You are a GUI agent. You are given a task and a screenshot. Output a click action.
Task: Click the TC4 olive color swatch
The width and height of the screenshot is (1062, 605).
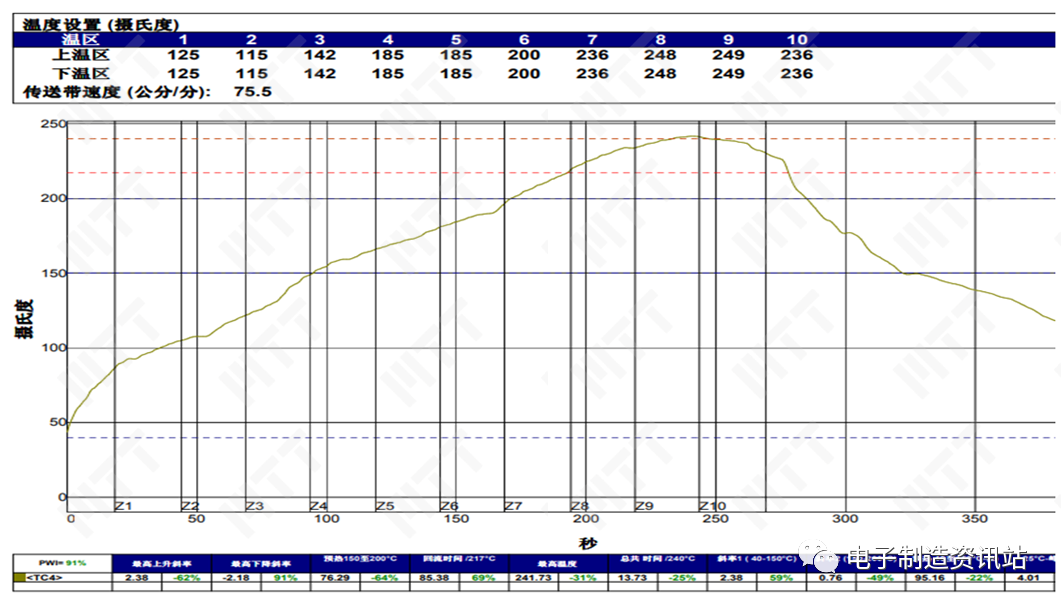pyautogui.click(x=19, y=578)
